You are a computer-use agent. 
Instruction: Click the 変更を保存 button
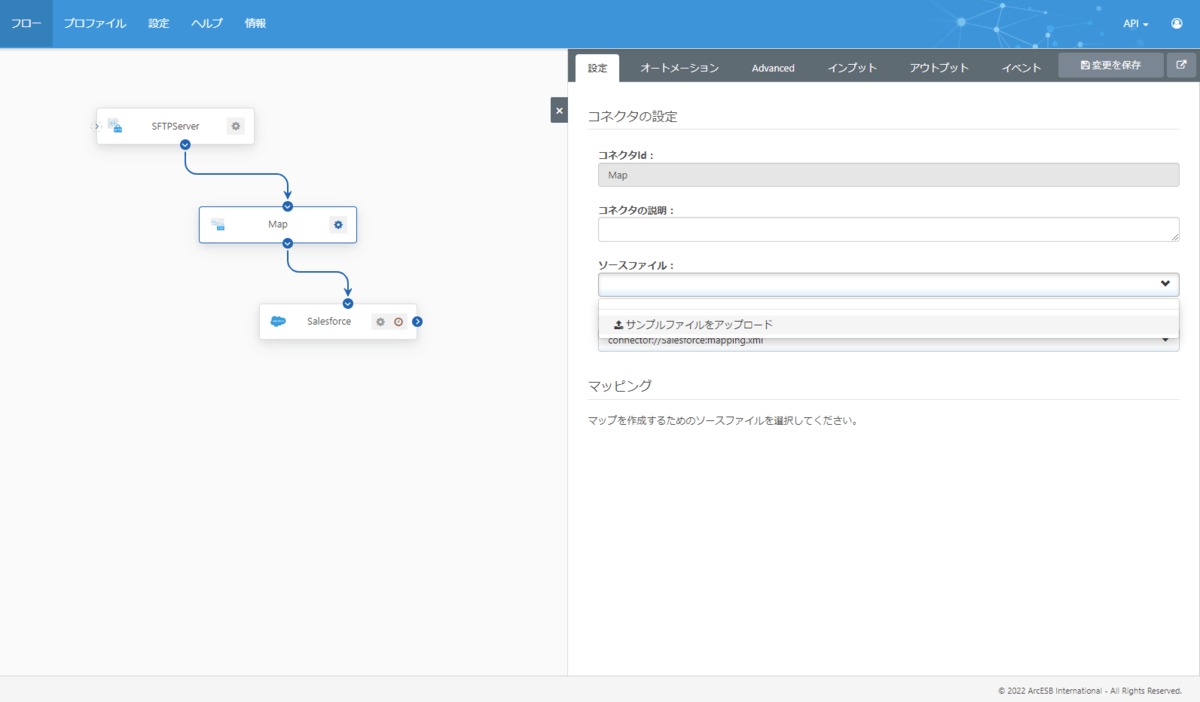coord(1111,66)
